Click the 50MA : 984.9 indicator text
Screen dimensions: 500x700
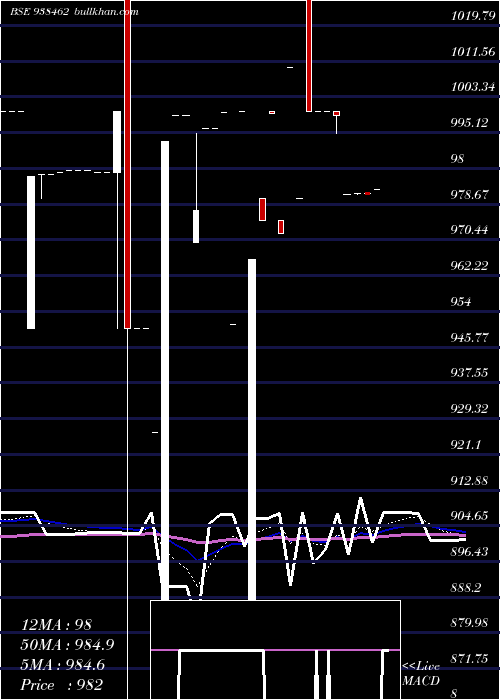67,645
